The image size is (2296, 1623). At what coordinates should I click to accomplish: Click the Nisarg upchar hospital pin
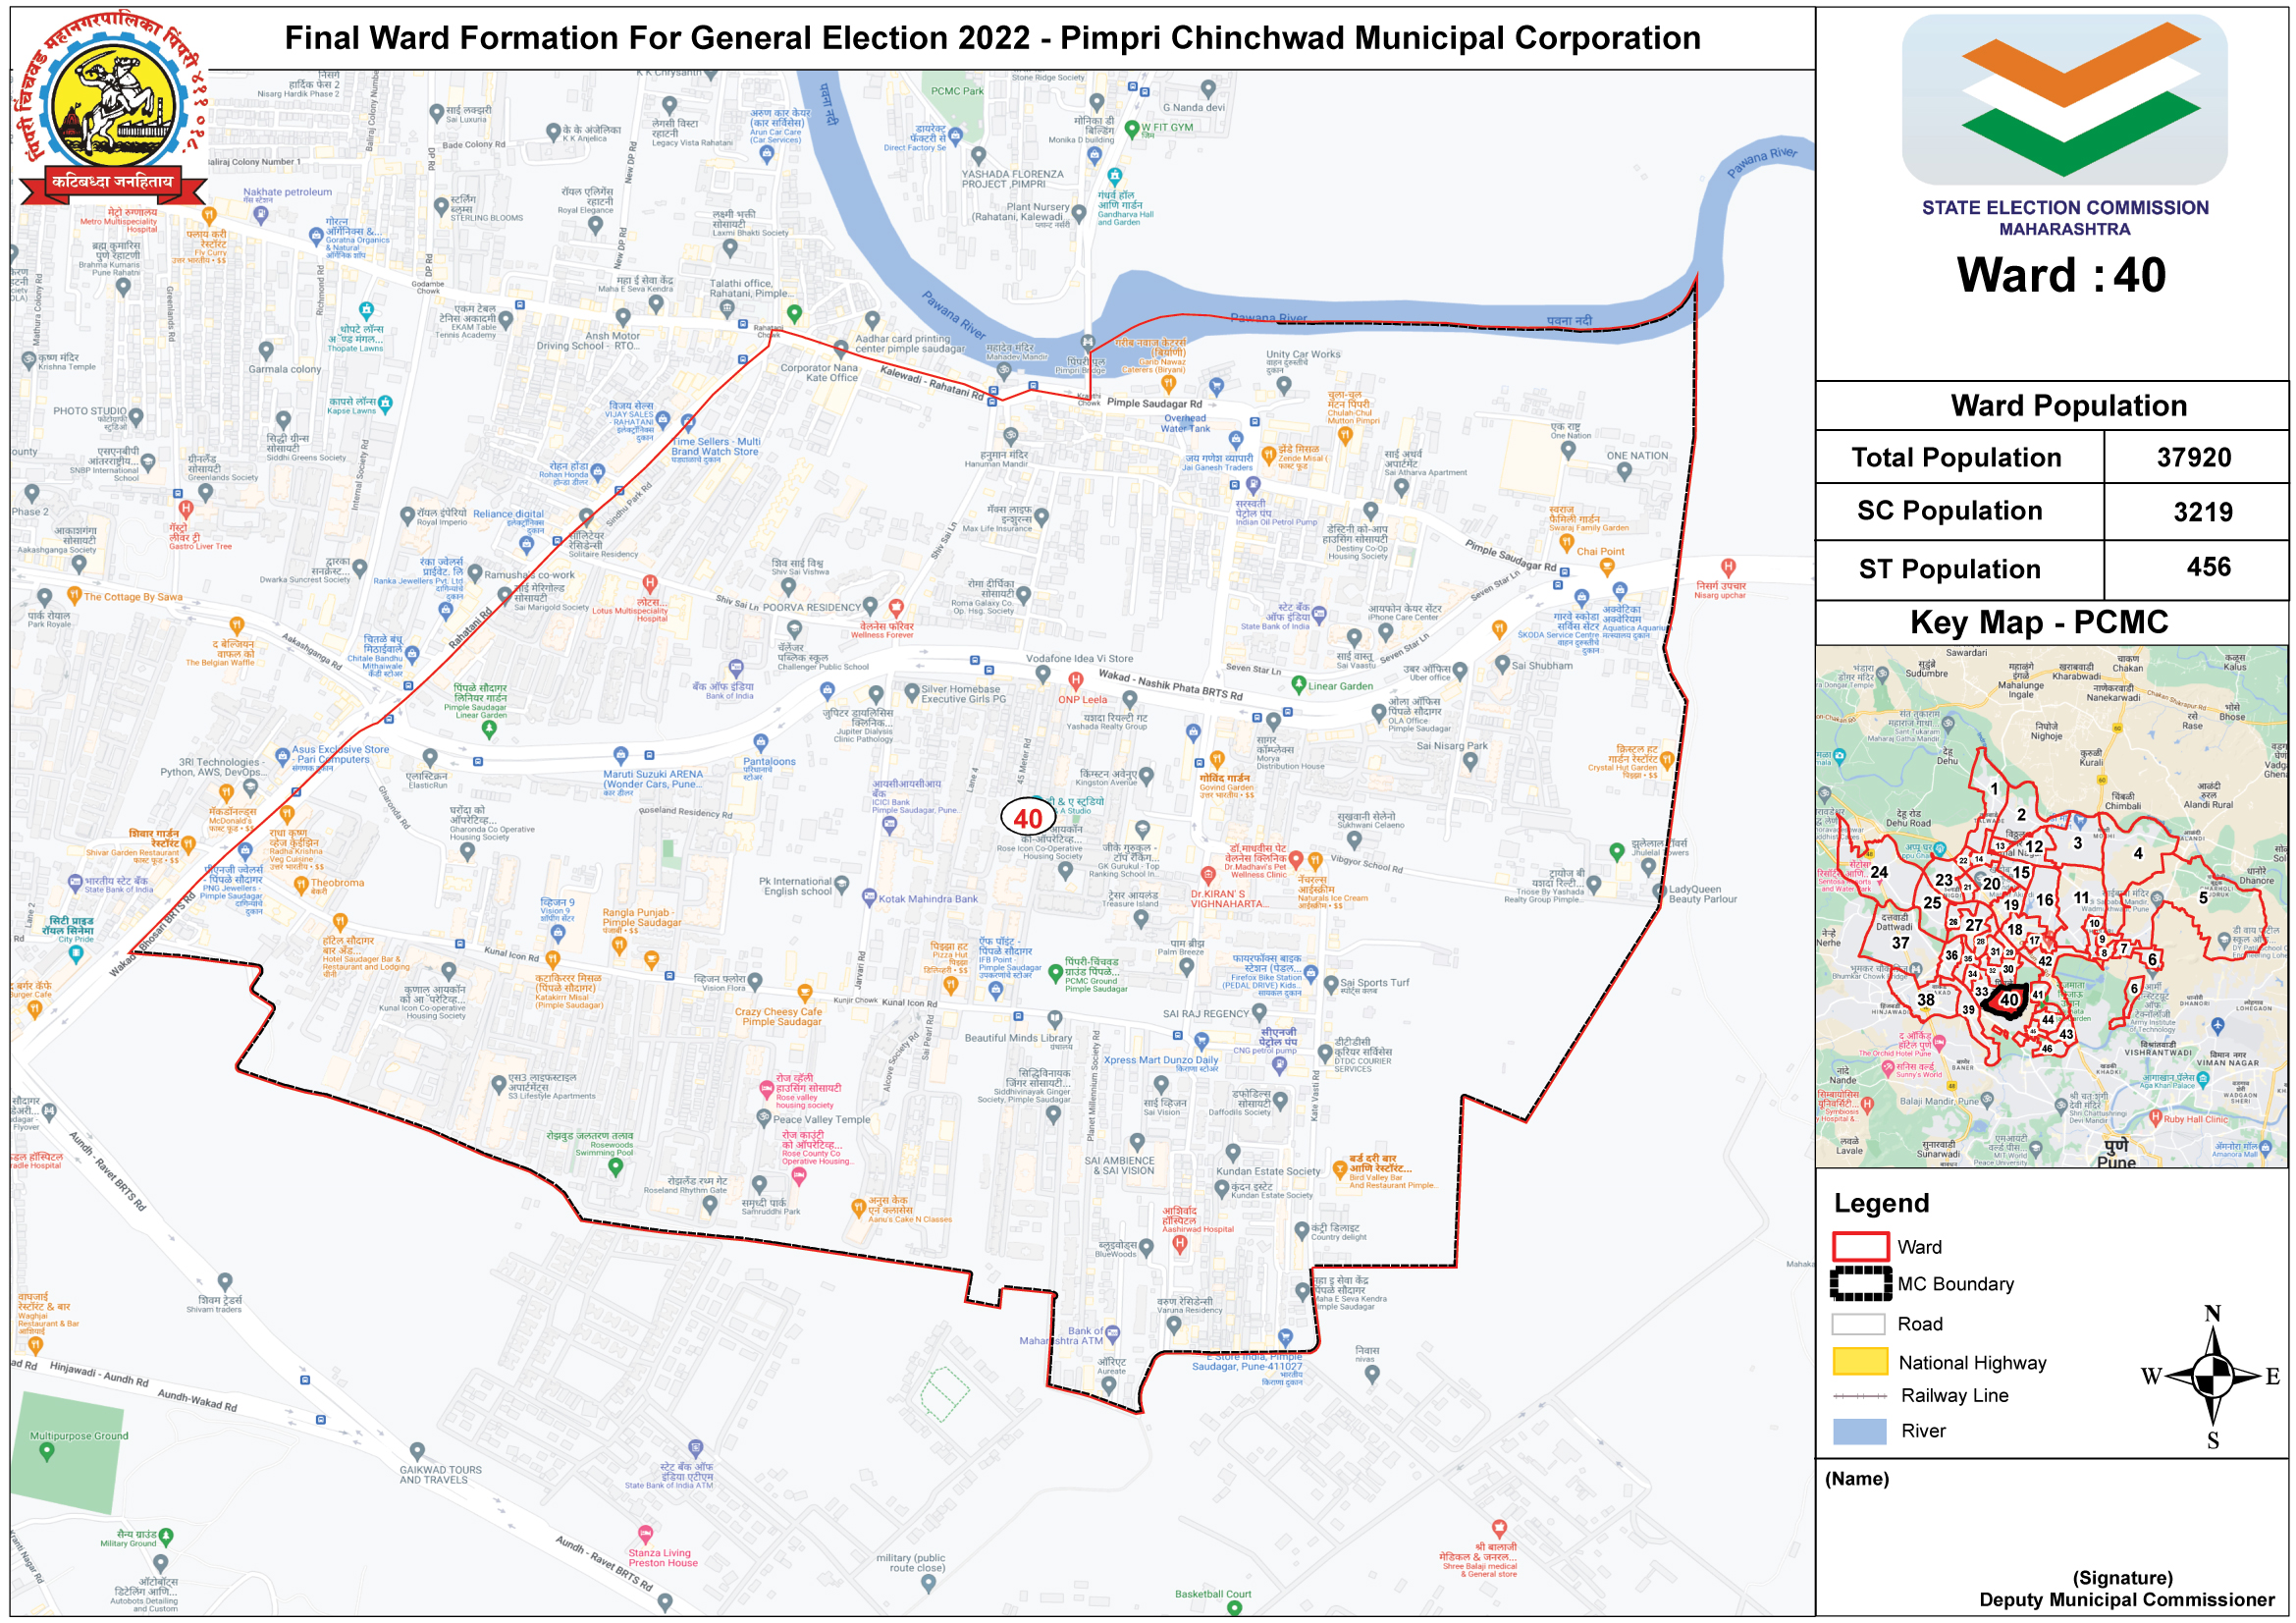point(1727,568)
